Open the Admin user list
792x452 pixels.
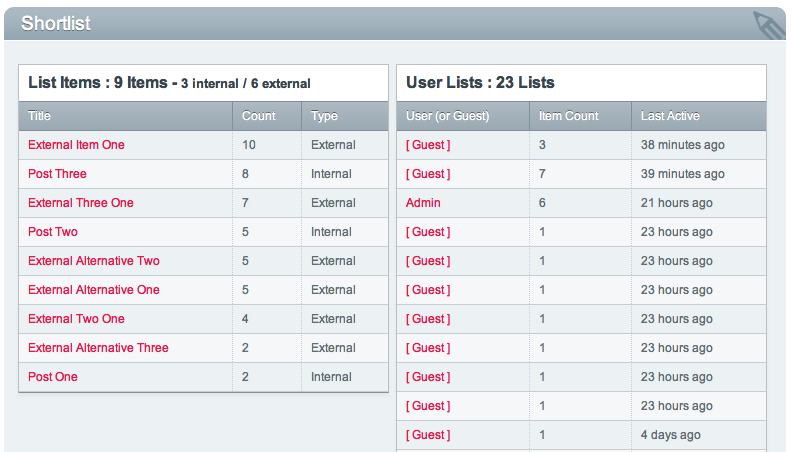click(423, 203)
